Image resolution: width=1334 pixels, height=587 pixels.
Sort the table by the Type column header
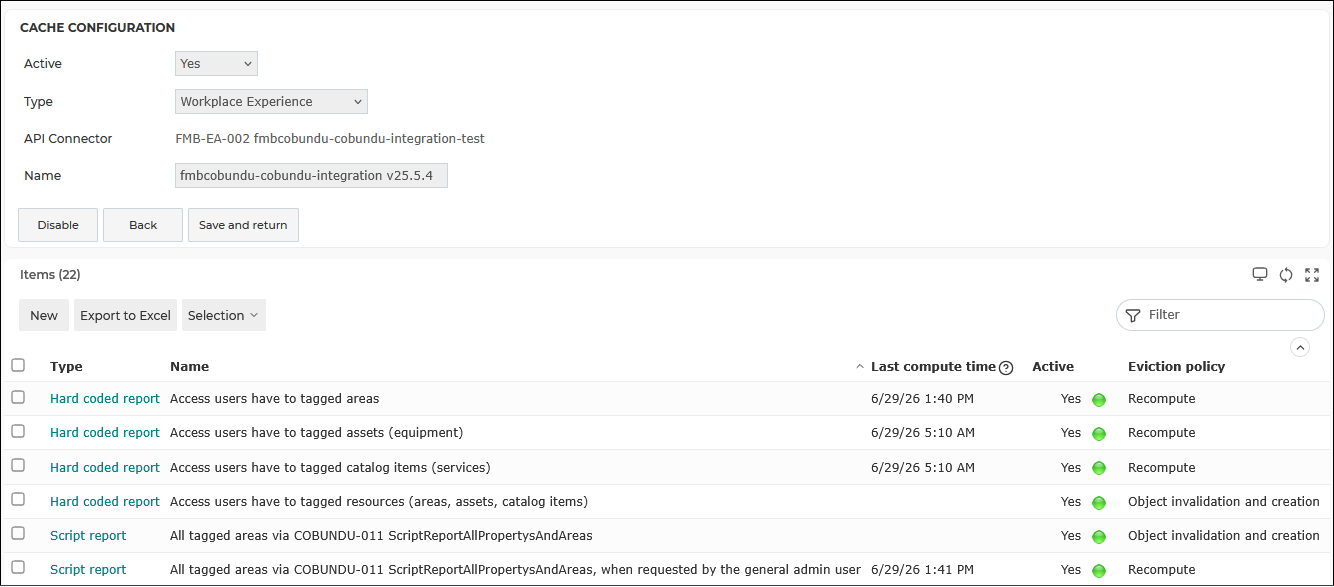66,367
